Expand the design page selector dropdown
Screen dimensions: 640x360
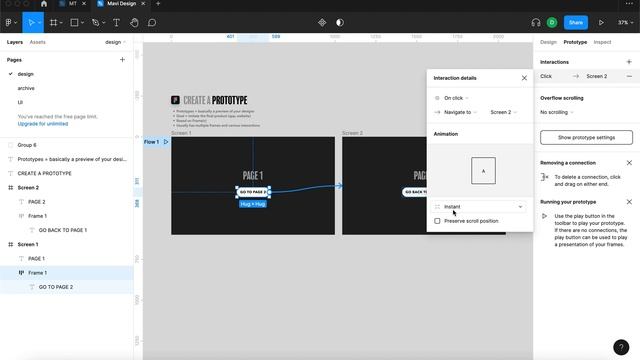(115, 42)
